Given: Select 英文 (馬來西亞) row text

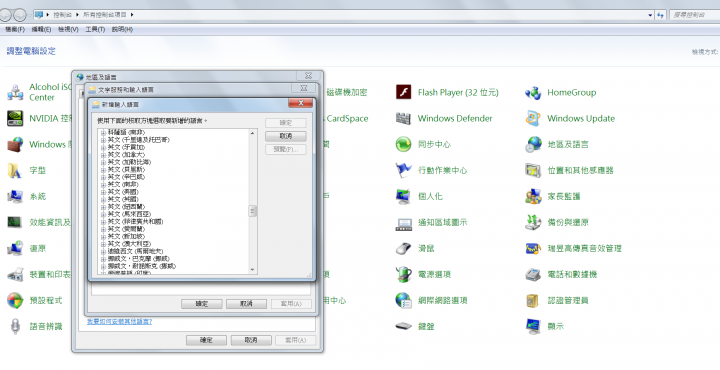Looking at the screenshot, I should click(x=129, y=214).
